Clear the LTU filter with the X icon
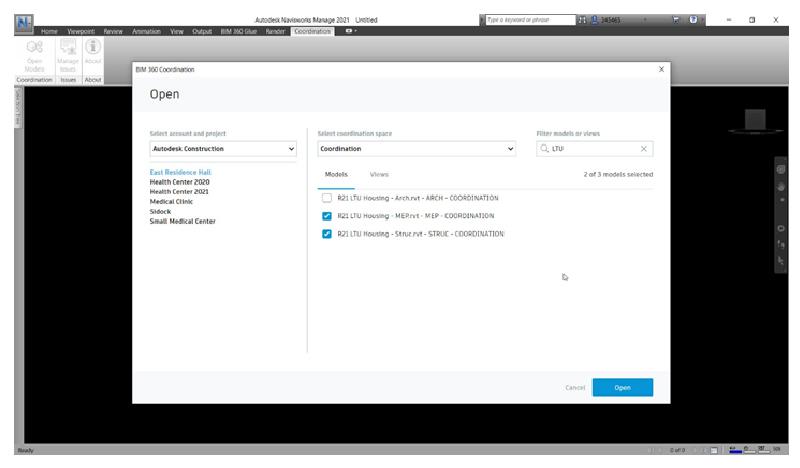This screenshot has width=800, height=468. [x=644, y=149]
